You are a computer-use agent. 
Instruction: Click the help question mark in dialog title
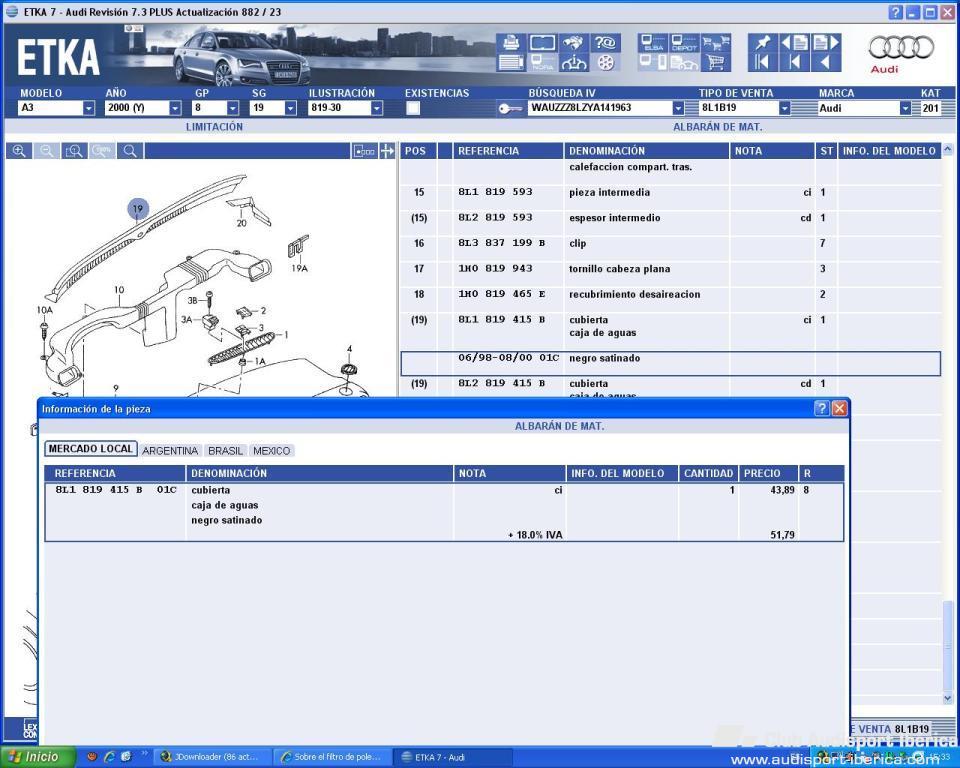point(822,408)
